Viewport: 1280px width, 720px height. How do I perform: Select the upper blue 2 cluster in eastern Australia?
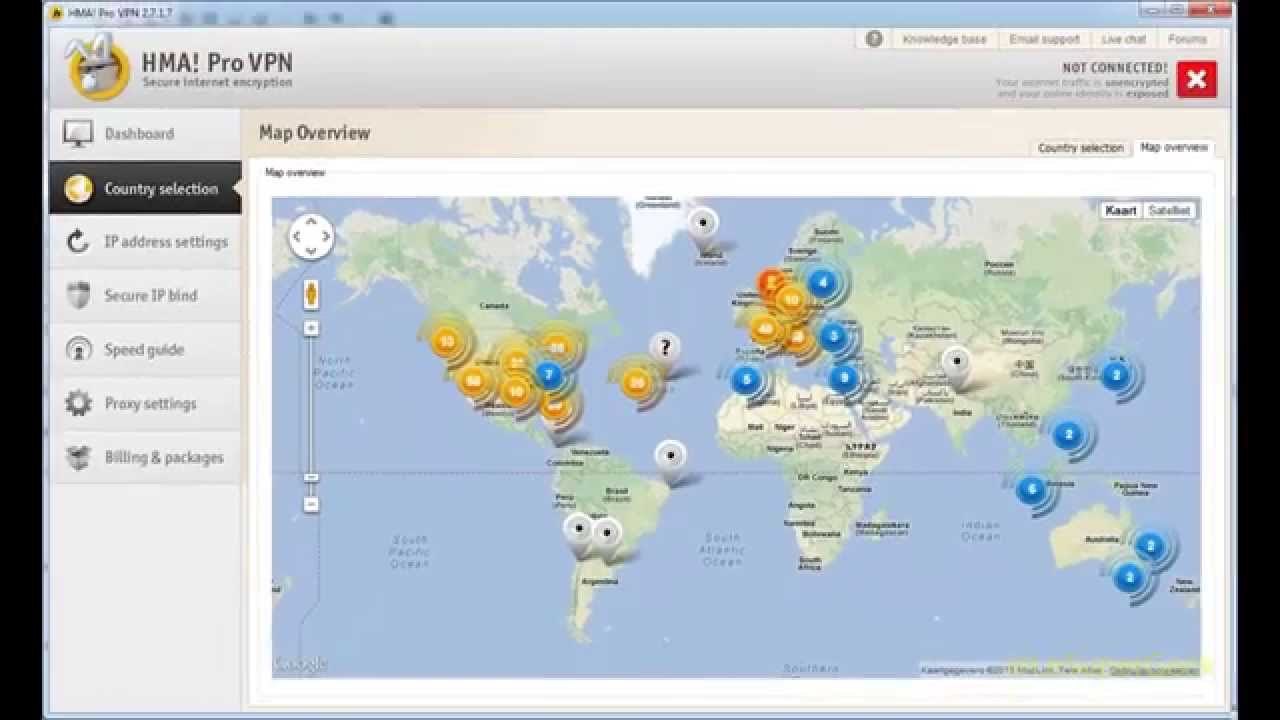[x=1150, y=546]
